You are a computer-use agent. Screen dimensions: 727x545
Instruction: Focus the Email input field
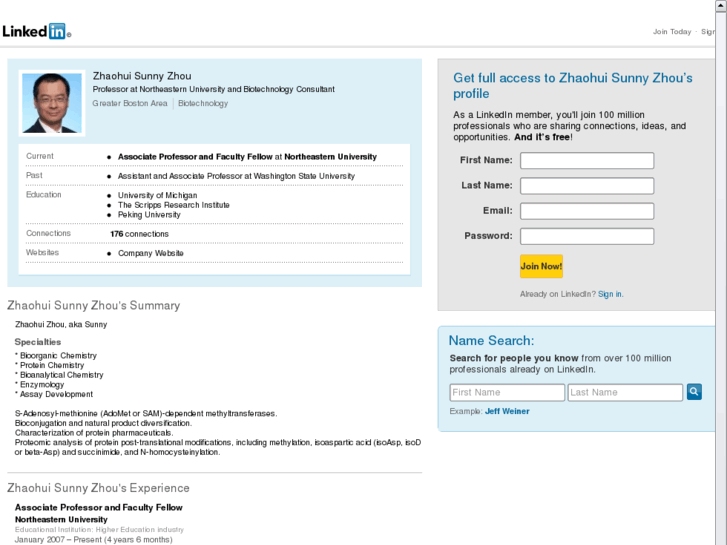[x=587, y=211]
